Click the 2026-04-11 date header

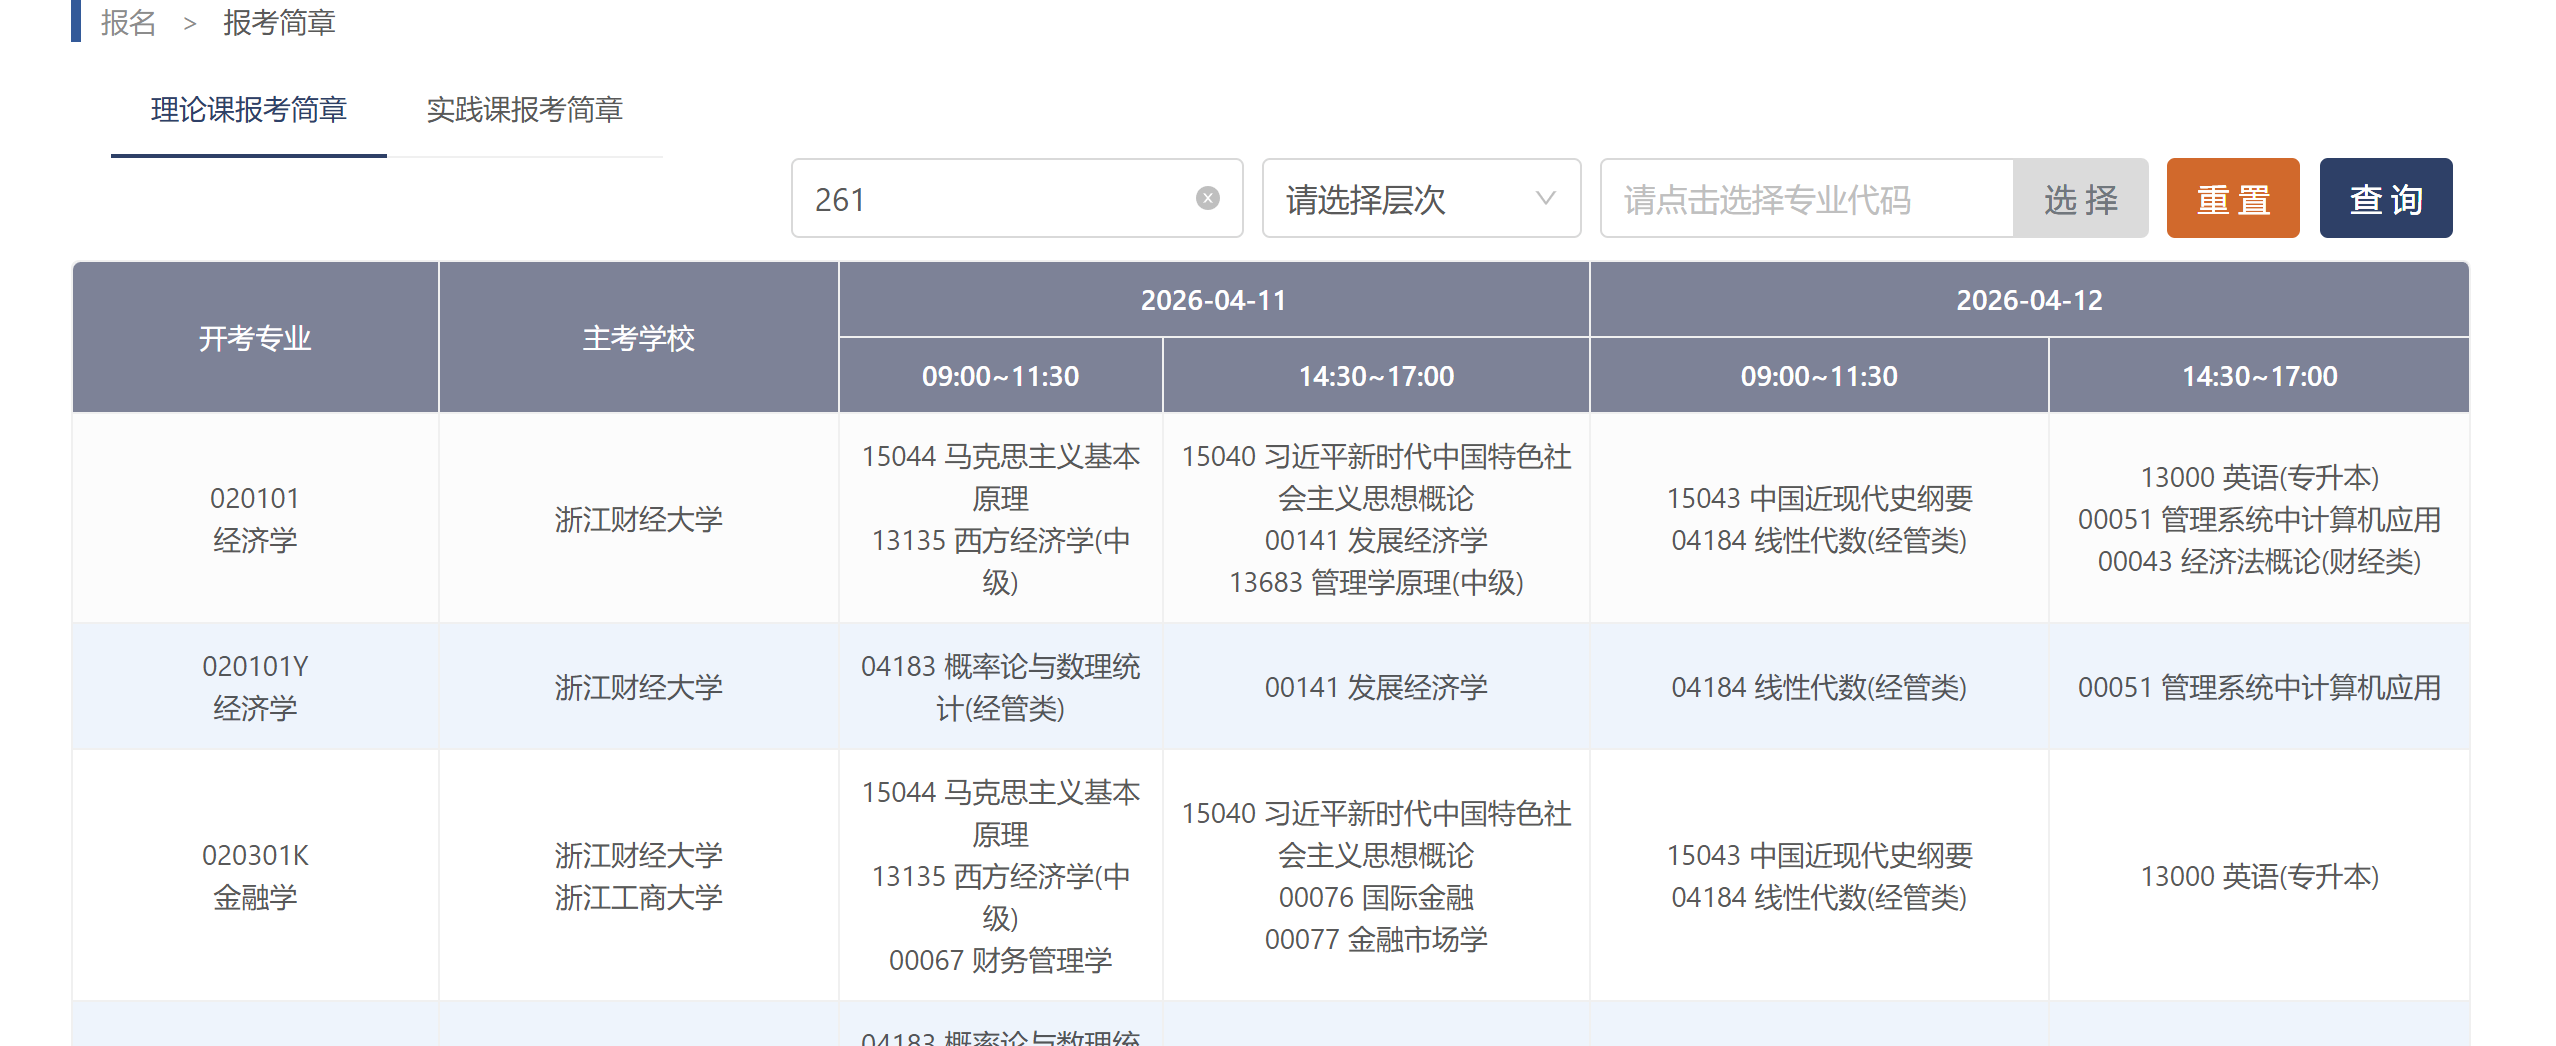1213,300
